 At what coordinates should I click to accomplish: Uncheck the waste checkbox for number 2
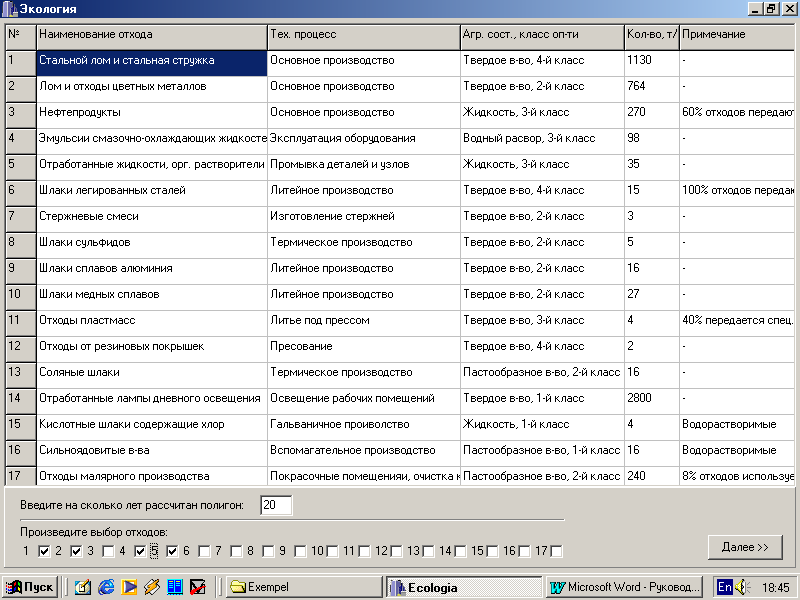(77, 551)
